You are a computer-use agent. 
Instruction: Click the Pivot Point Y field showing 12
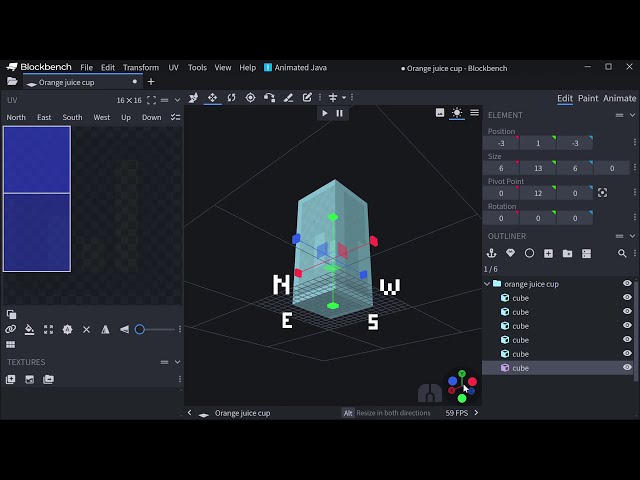[538, 193]
